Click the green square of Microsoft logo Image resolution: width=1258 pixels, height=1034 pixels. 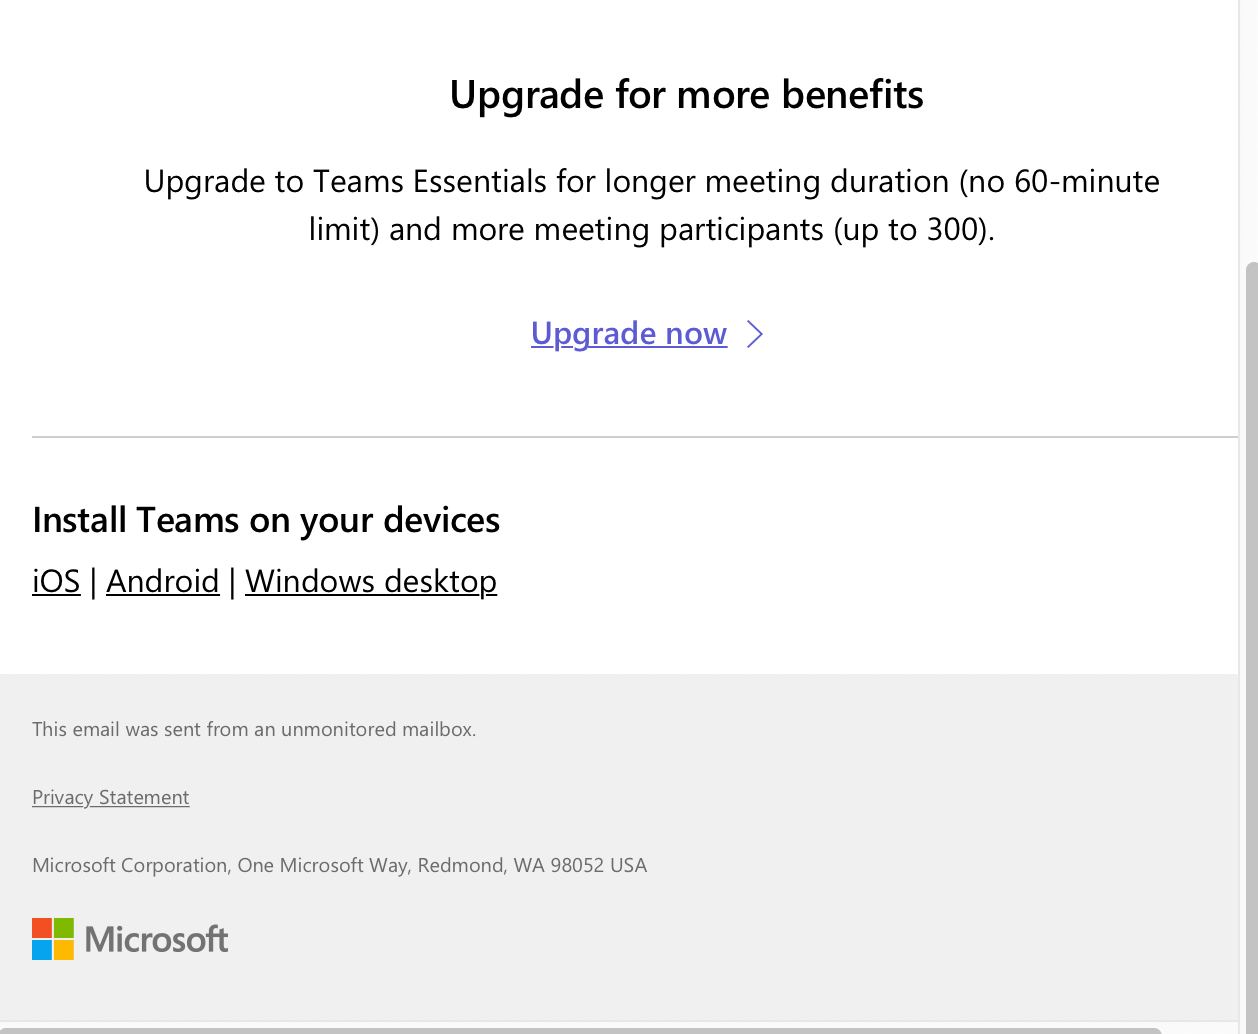point(64,928)
